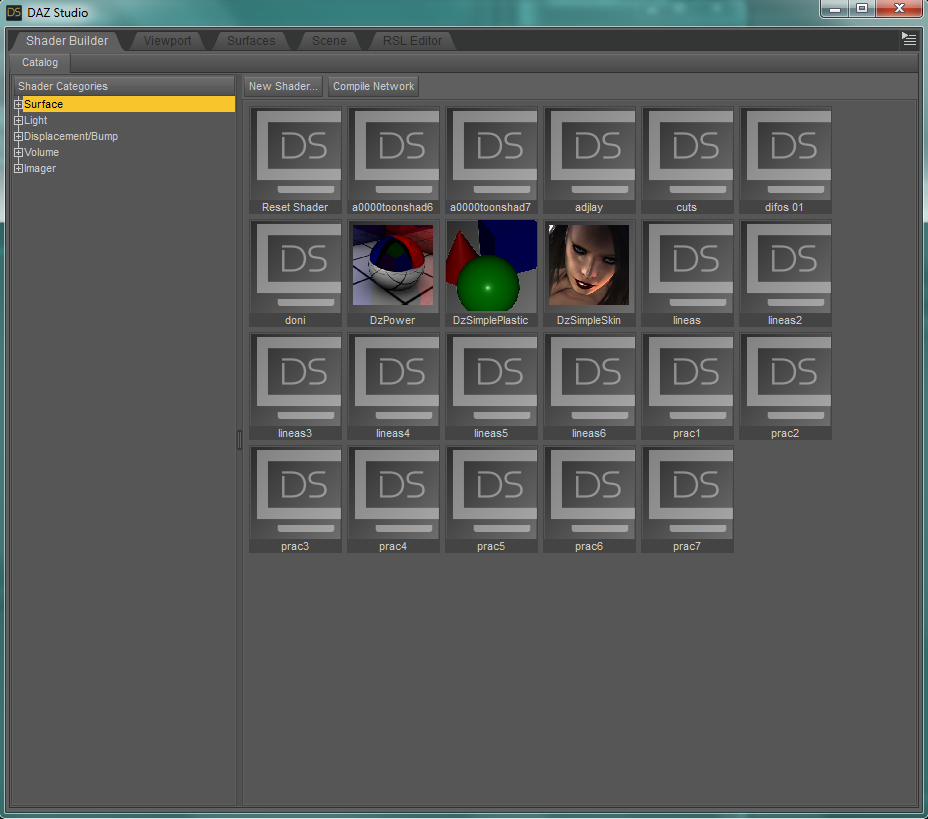Select the prac1 shader icon
The image size is (928, 819).
pyautogui.click(x=687, y=386)
